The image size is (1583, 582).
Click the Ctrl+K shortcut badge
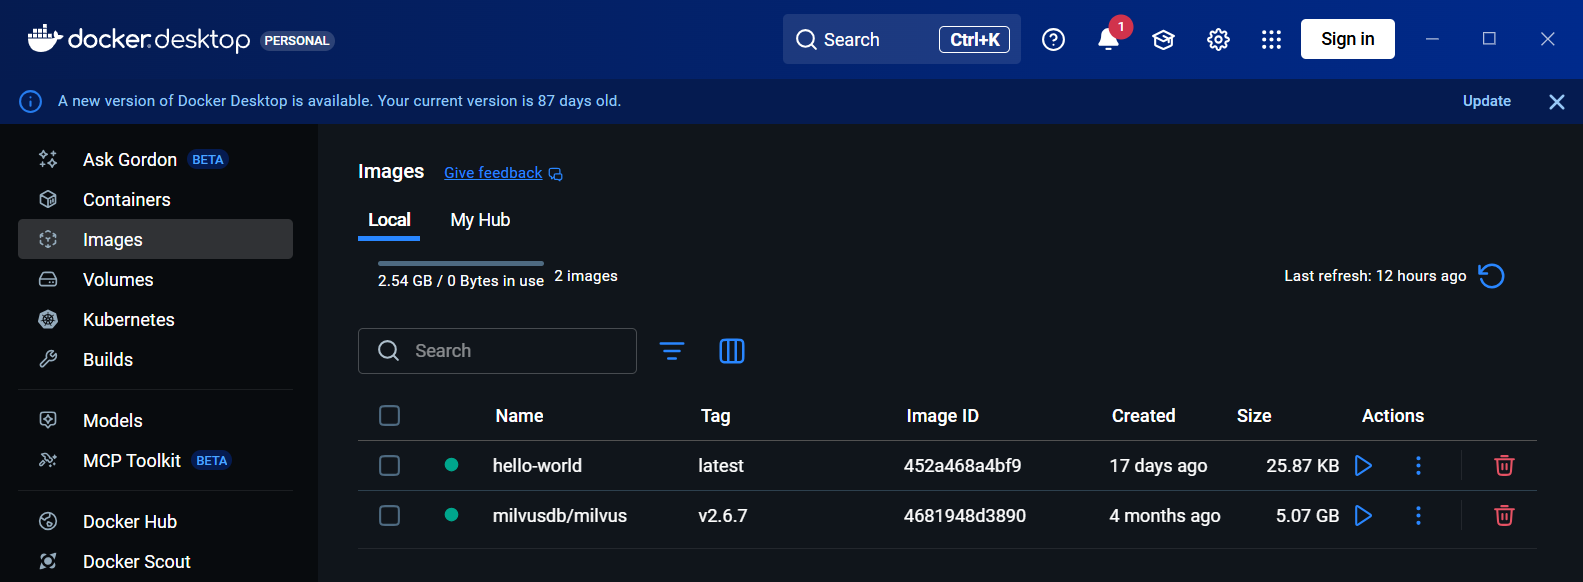(x=974, y=40)
